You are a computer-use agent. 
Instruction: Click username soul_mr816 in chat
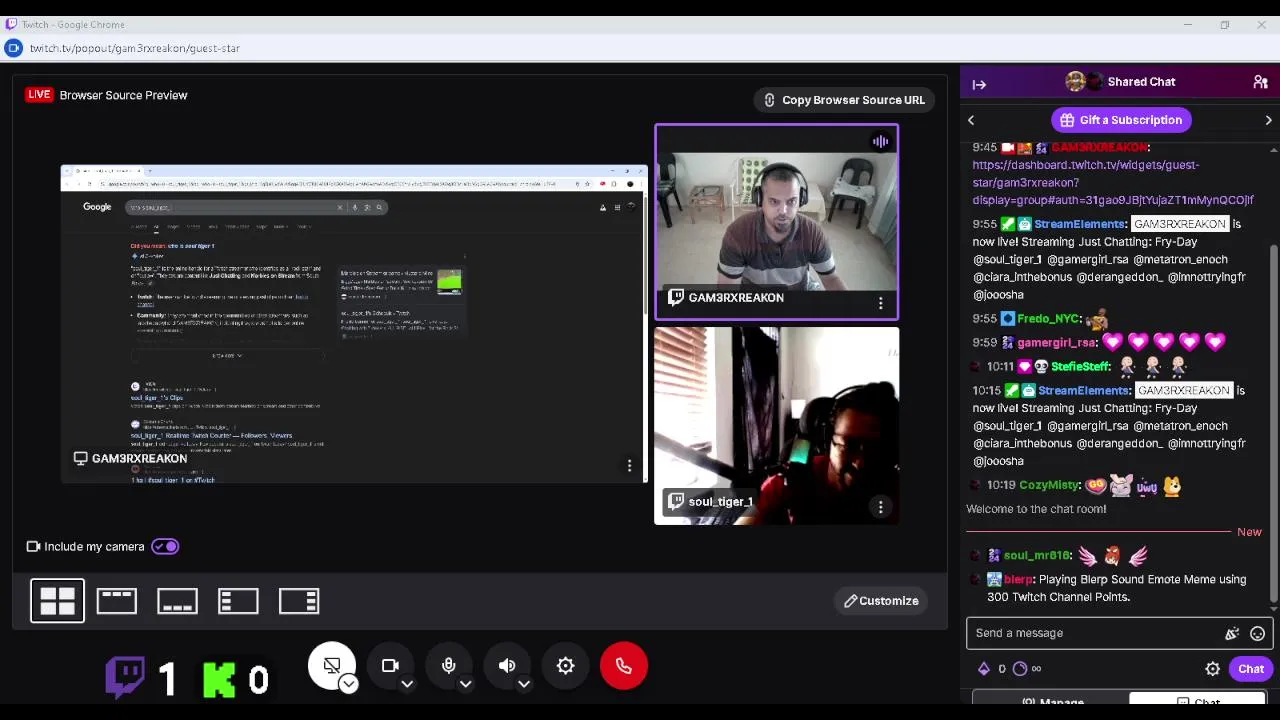click(1037, 556)
